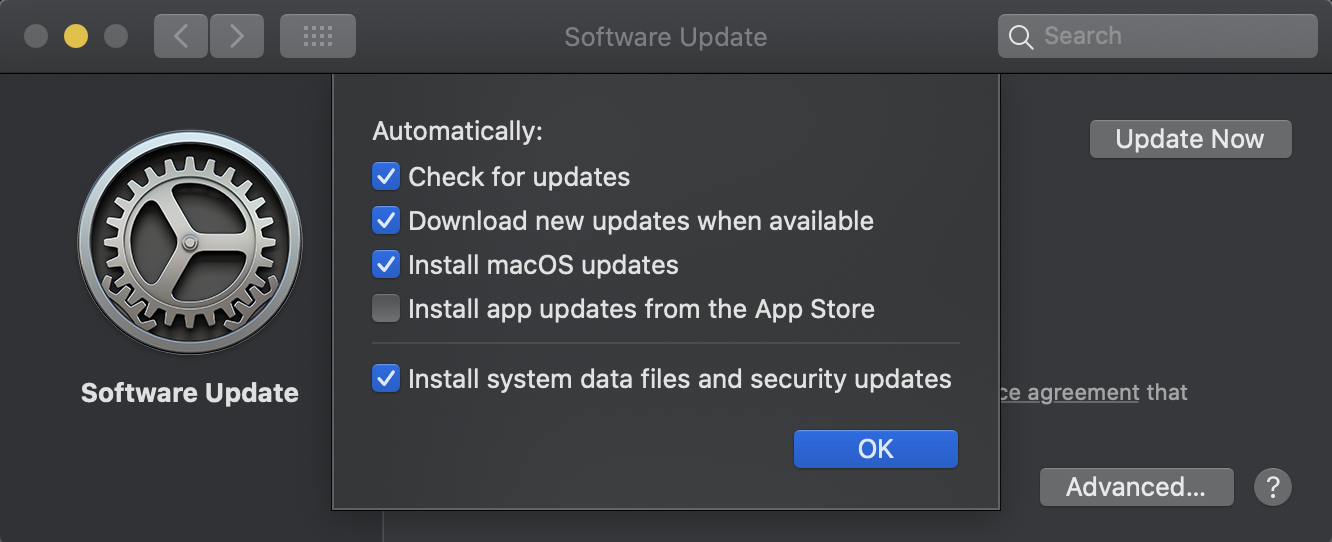1332x542 pixels.
Task: Uncheck Install system data files and security updates
Action: pos(386,379)
